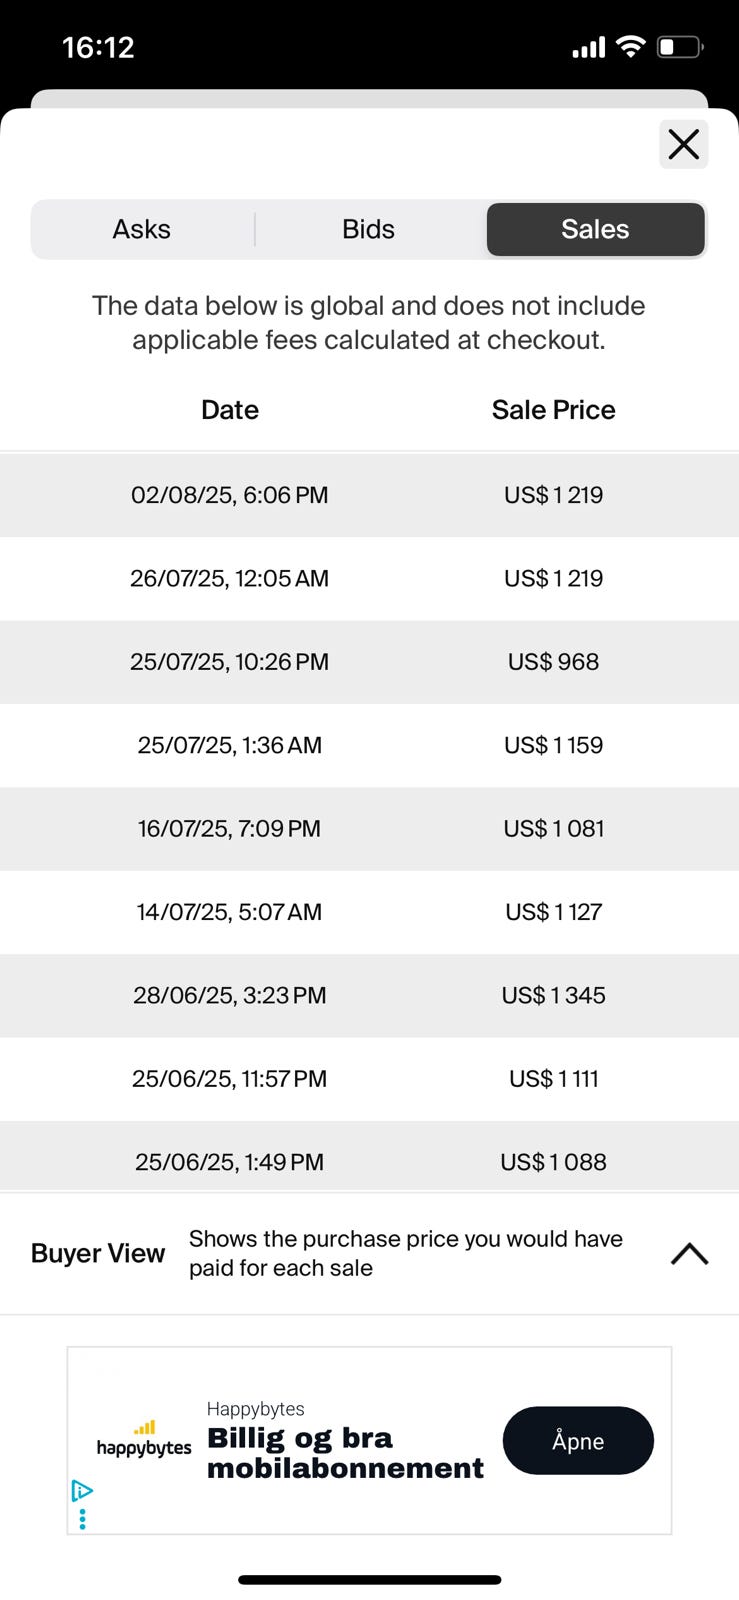
Task: Tap the Sale Price column header
Action: 553,410
